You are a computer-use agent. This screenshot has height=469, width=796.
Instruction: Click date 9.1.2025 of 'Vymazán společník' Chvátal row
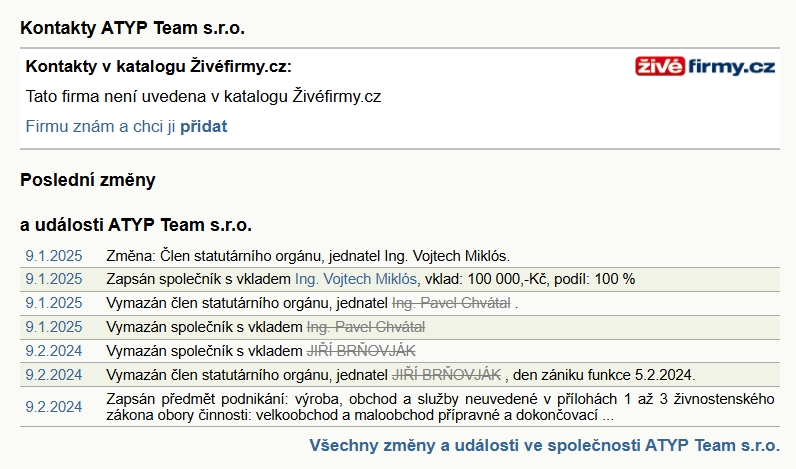[54, 327]
